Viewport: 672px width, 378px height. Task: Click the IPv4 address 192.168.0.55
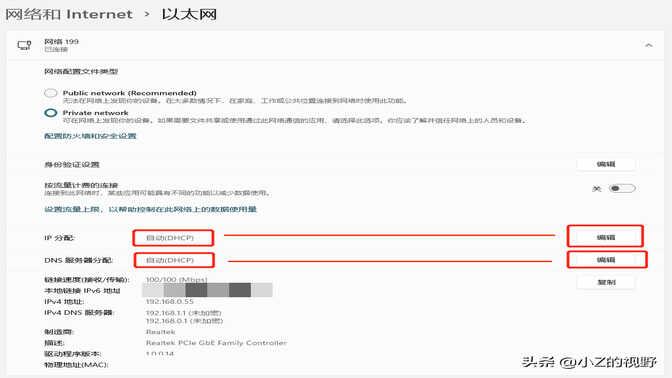[x=170, y=302]
